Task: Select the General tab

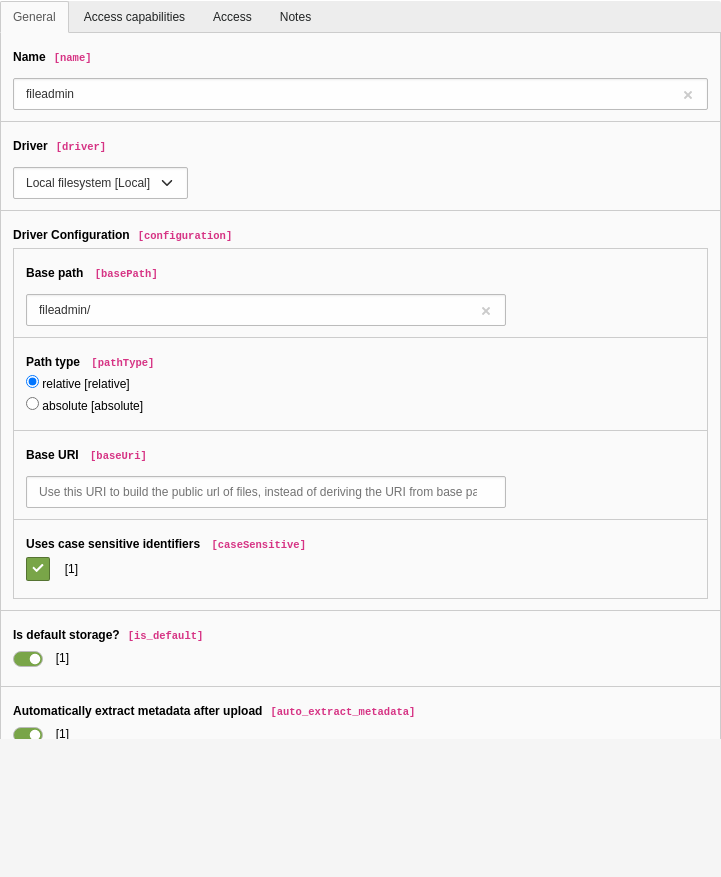Action: (34, 17)
